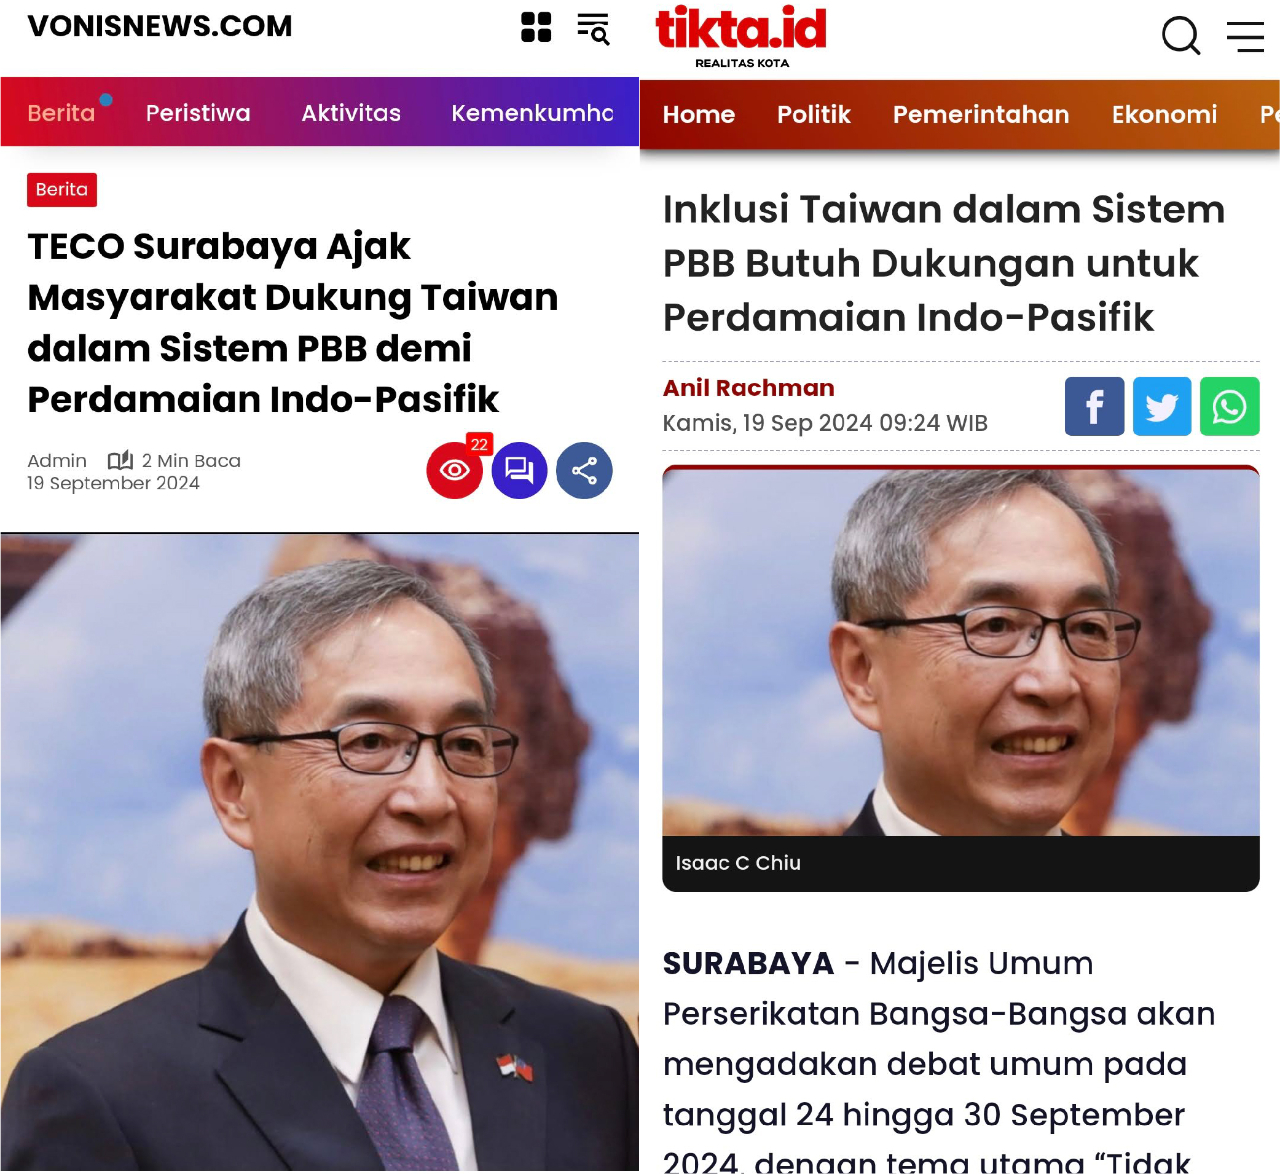
Task: Click the tikta.id logo
Action: tap(741, 36)
